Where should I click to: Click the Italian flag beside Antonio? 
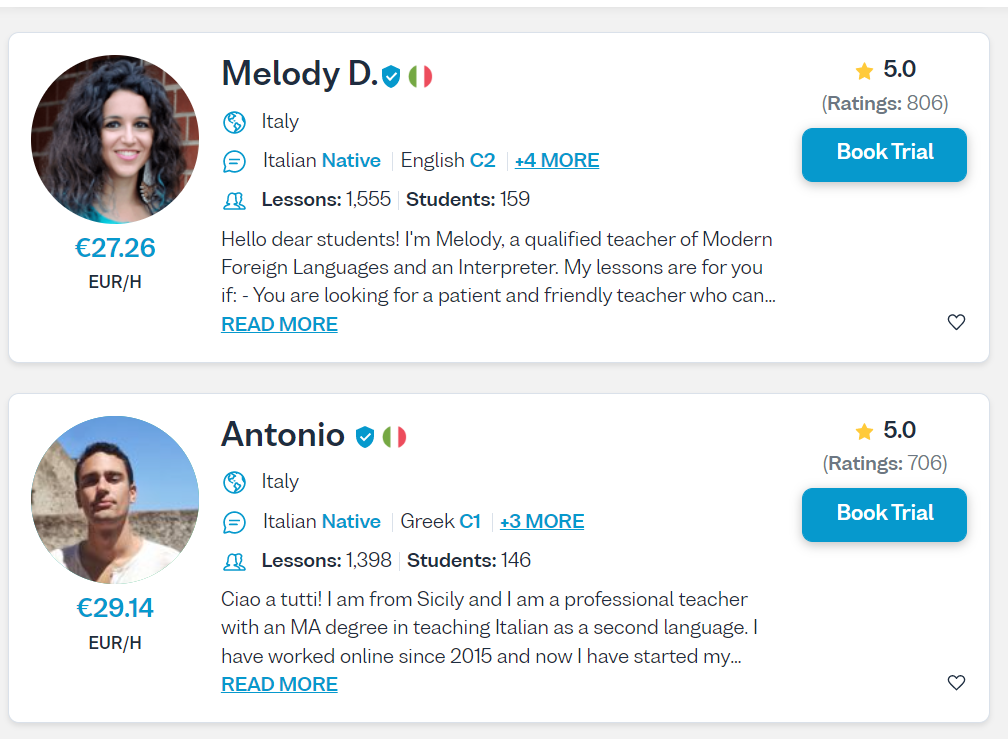tap(395, 437)
